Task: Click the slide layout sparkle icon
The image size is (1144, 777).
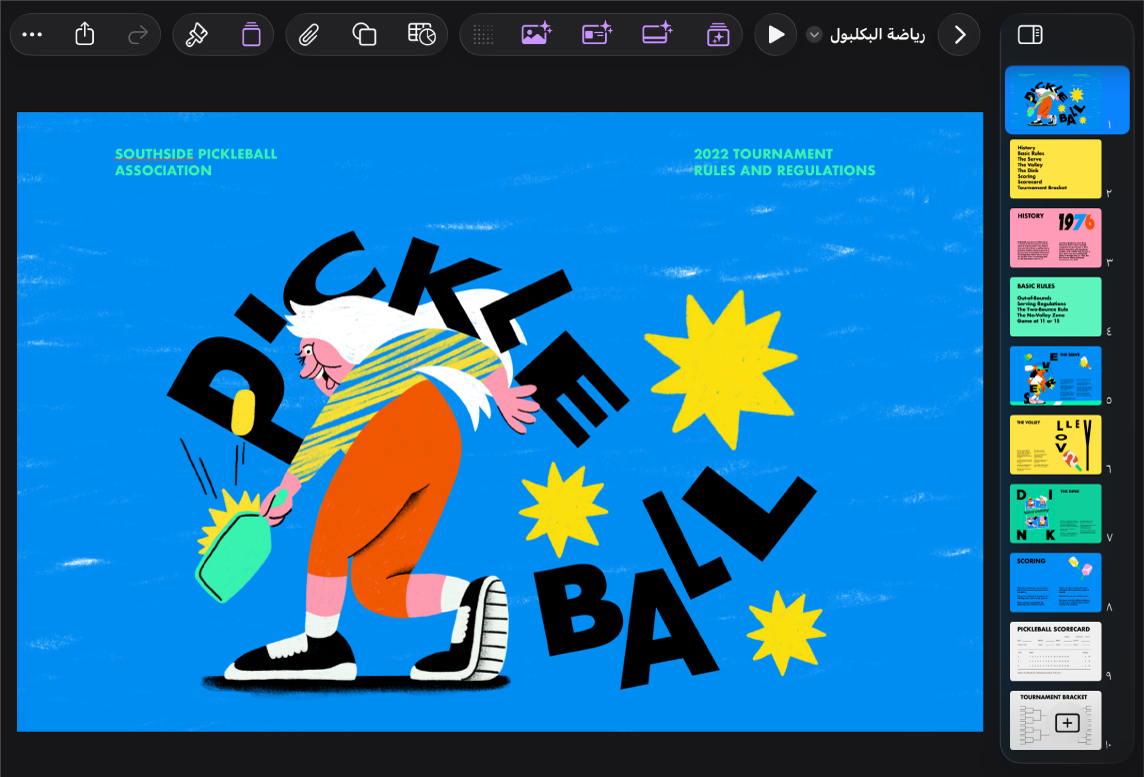Action: click(657, 34)
